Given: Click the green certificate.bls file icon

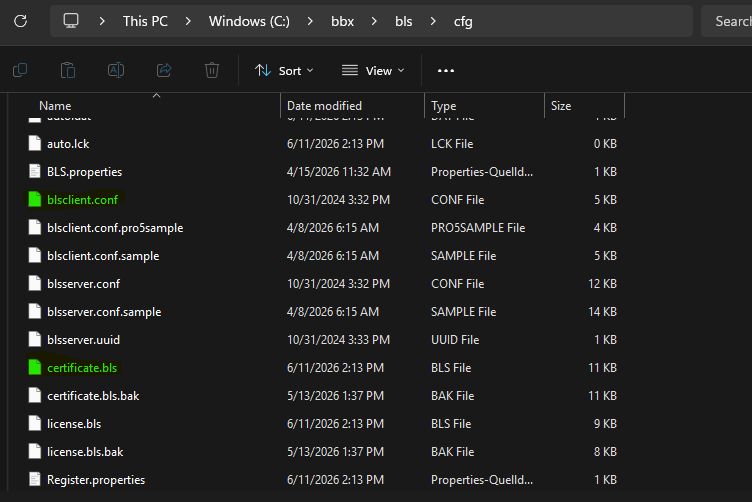Looking at the screenshot, I should pos(35,367).
